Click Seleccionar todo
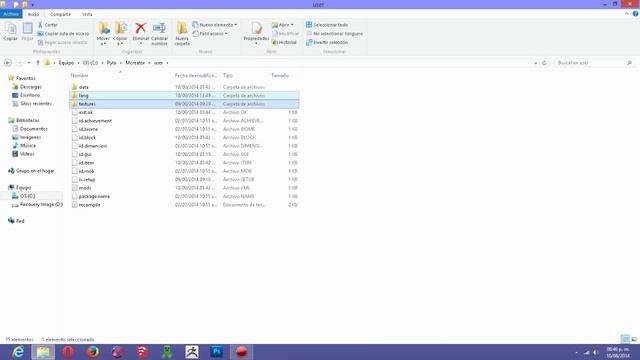 (327, 25)
